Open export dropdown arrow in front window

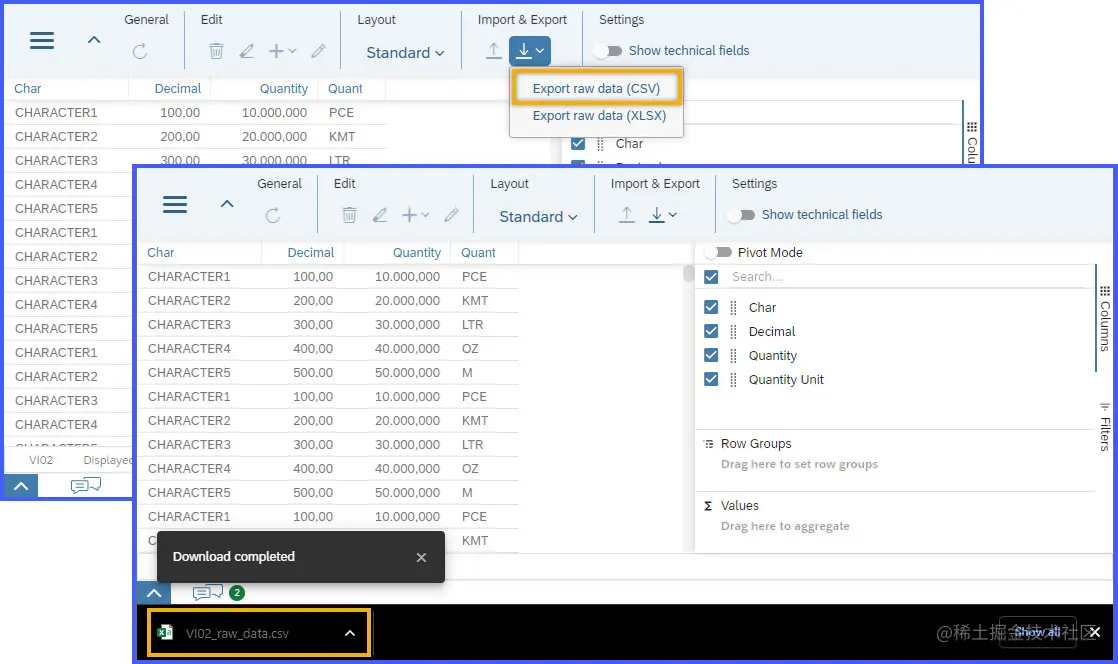(672, 215)
